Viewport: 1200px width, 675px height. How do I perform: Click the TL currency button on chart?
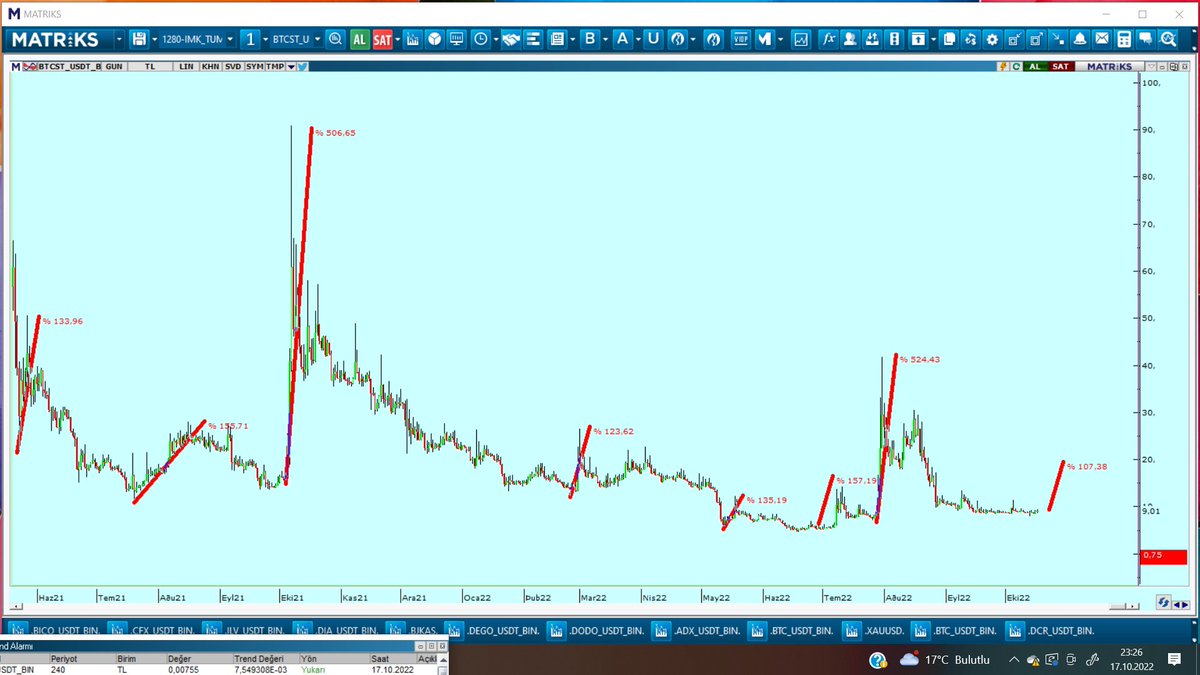[150, 66]
